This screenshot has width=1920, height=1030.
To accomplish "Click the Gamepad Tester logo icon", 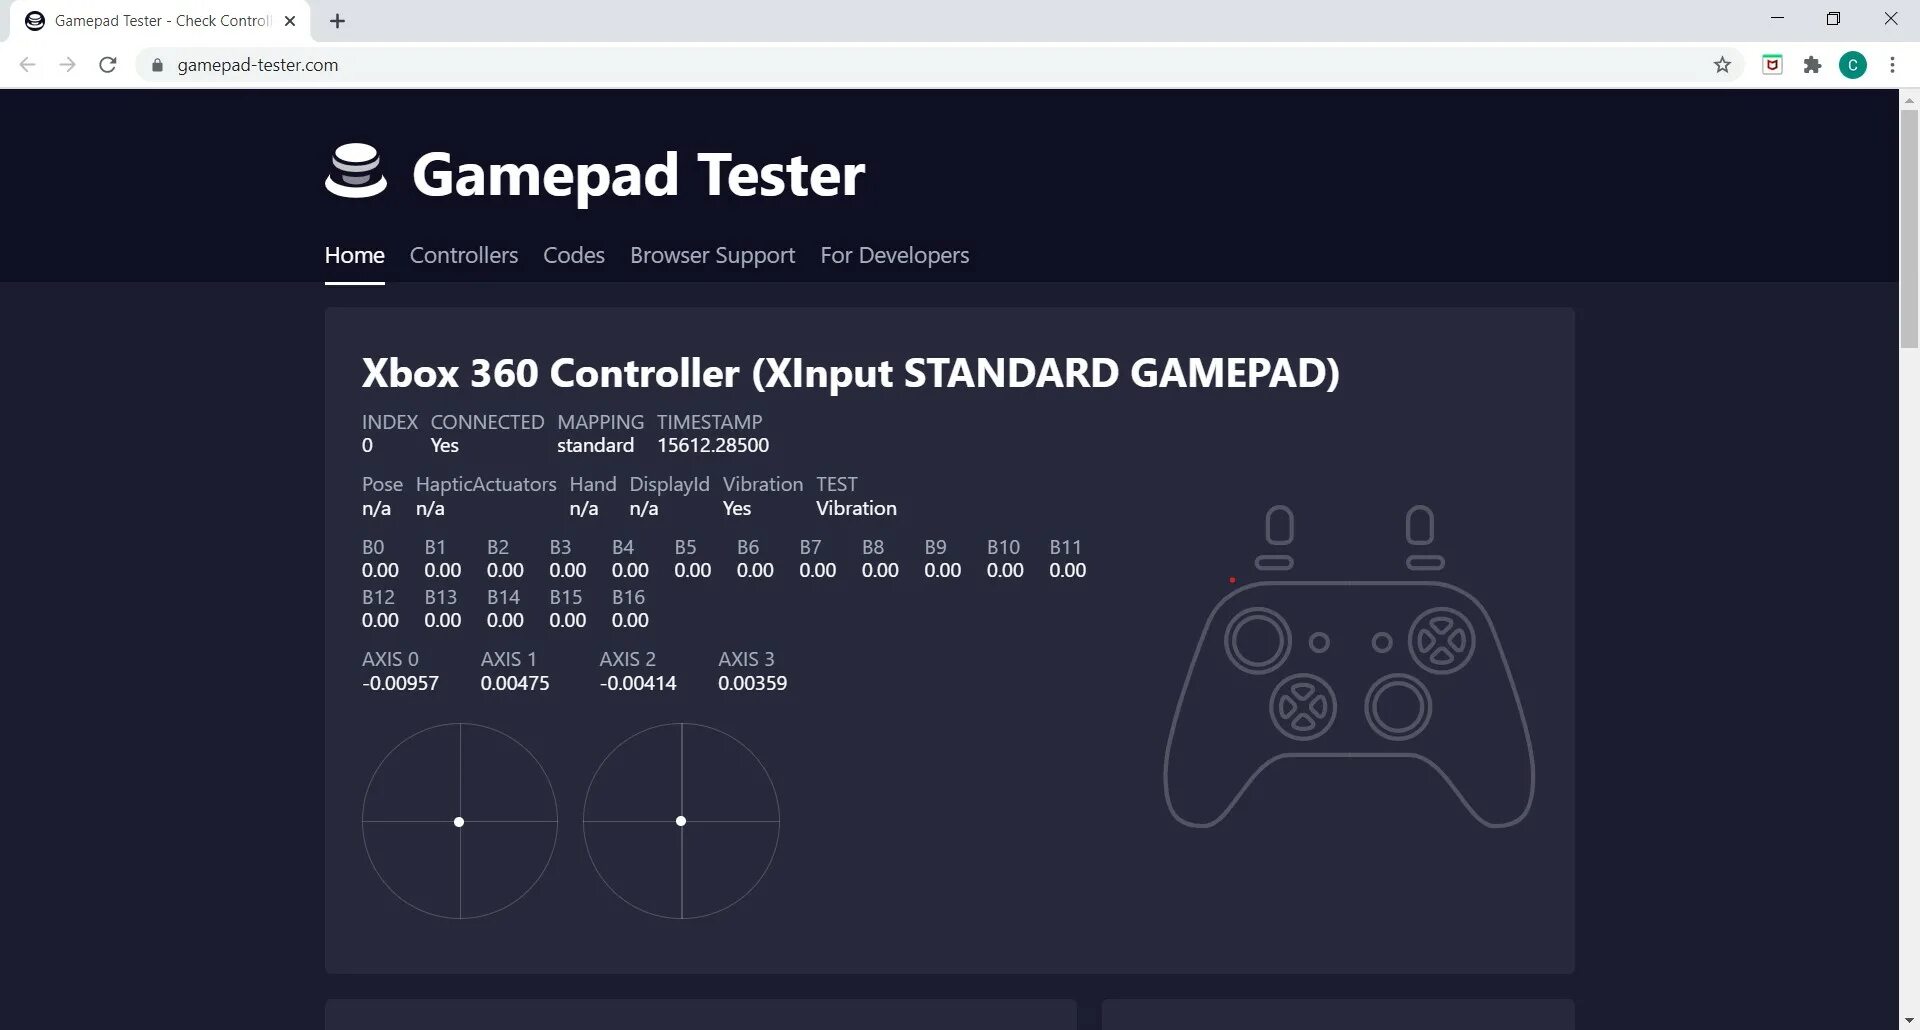I will 356,171.
